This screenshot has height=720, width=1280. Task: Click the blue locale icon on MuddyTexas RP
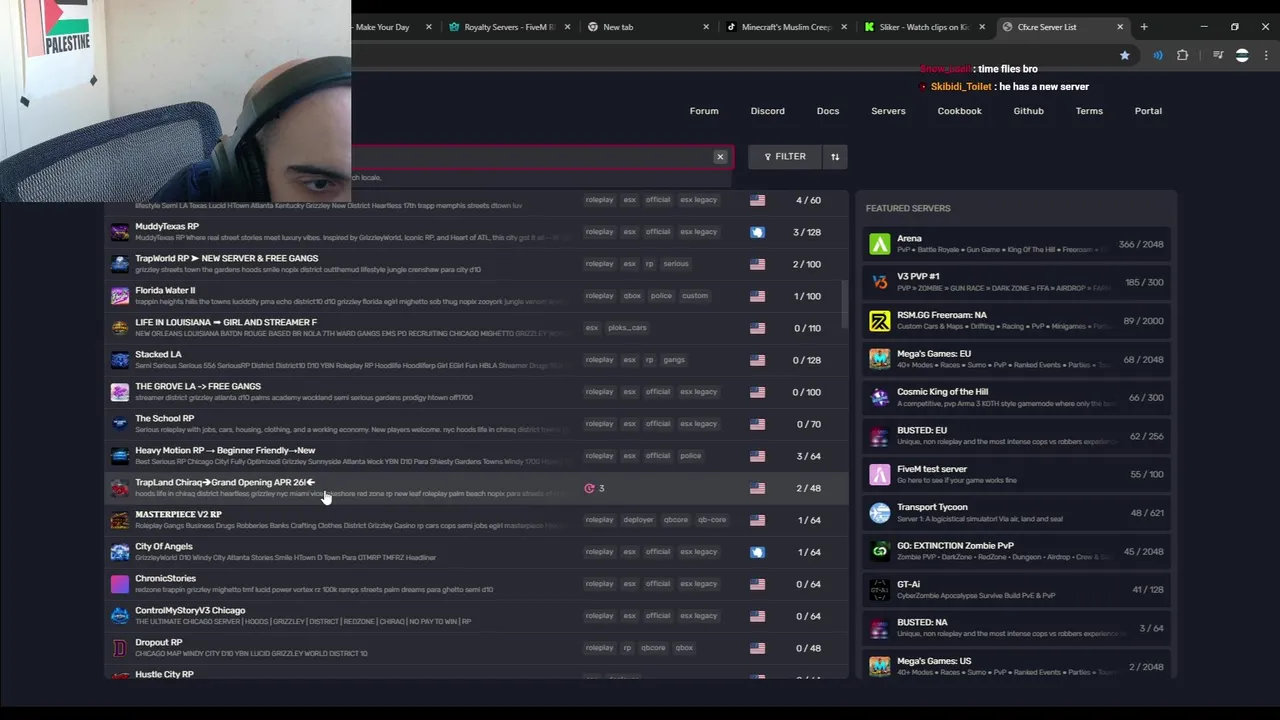pyautogui.click(x=757, y=232)
